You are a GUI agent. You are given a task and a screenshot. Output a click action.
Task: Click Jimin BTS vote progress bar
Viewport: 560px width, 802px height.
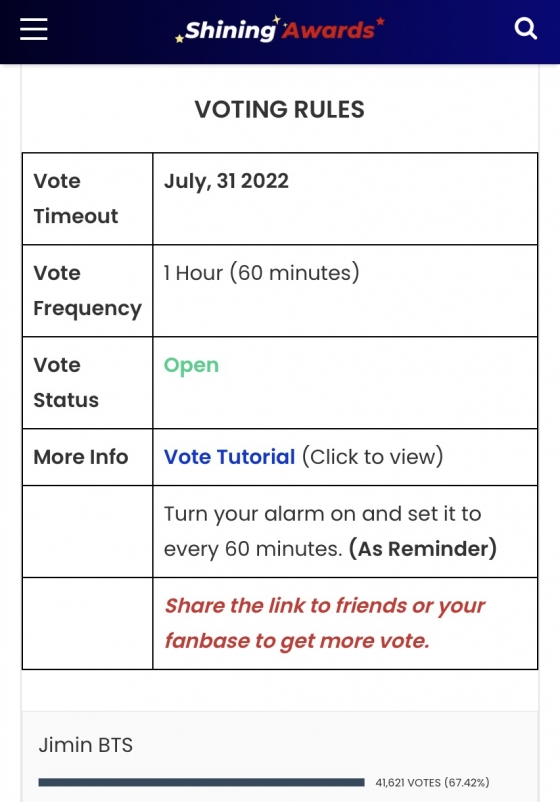coord(201,782)
